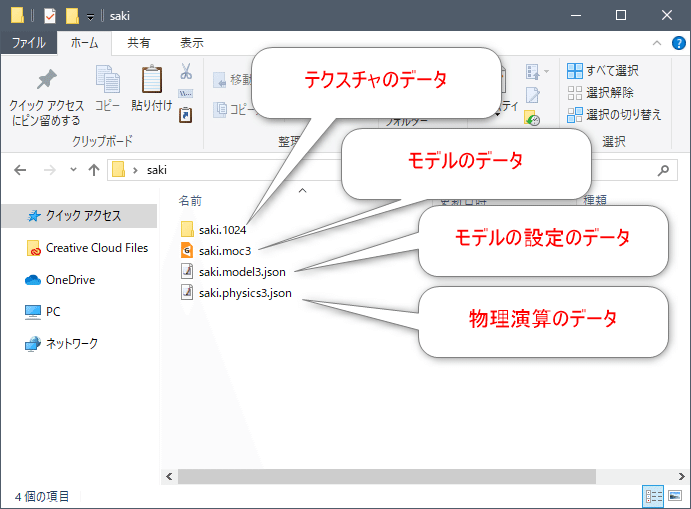
Task: Click the Copy path icon
Action: tap(186, 93)
